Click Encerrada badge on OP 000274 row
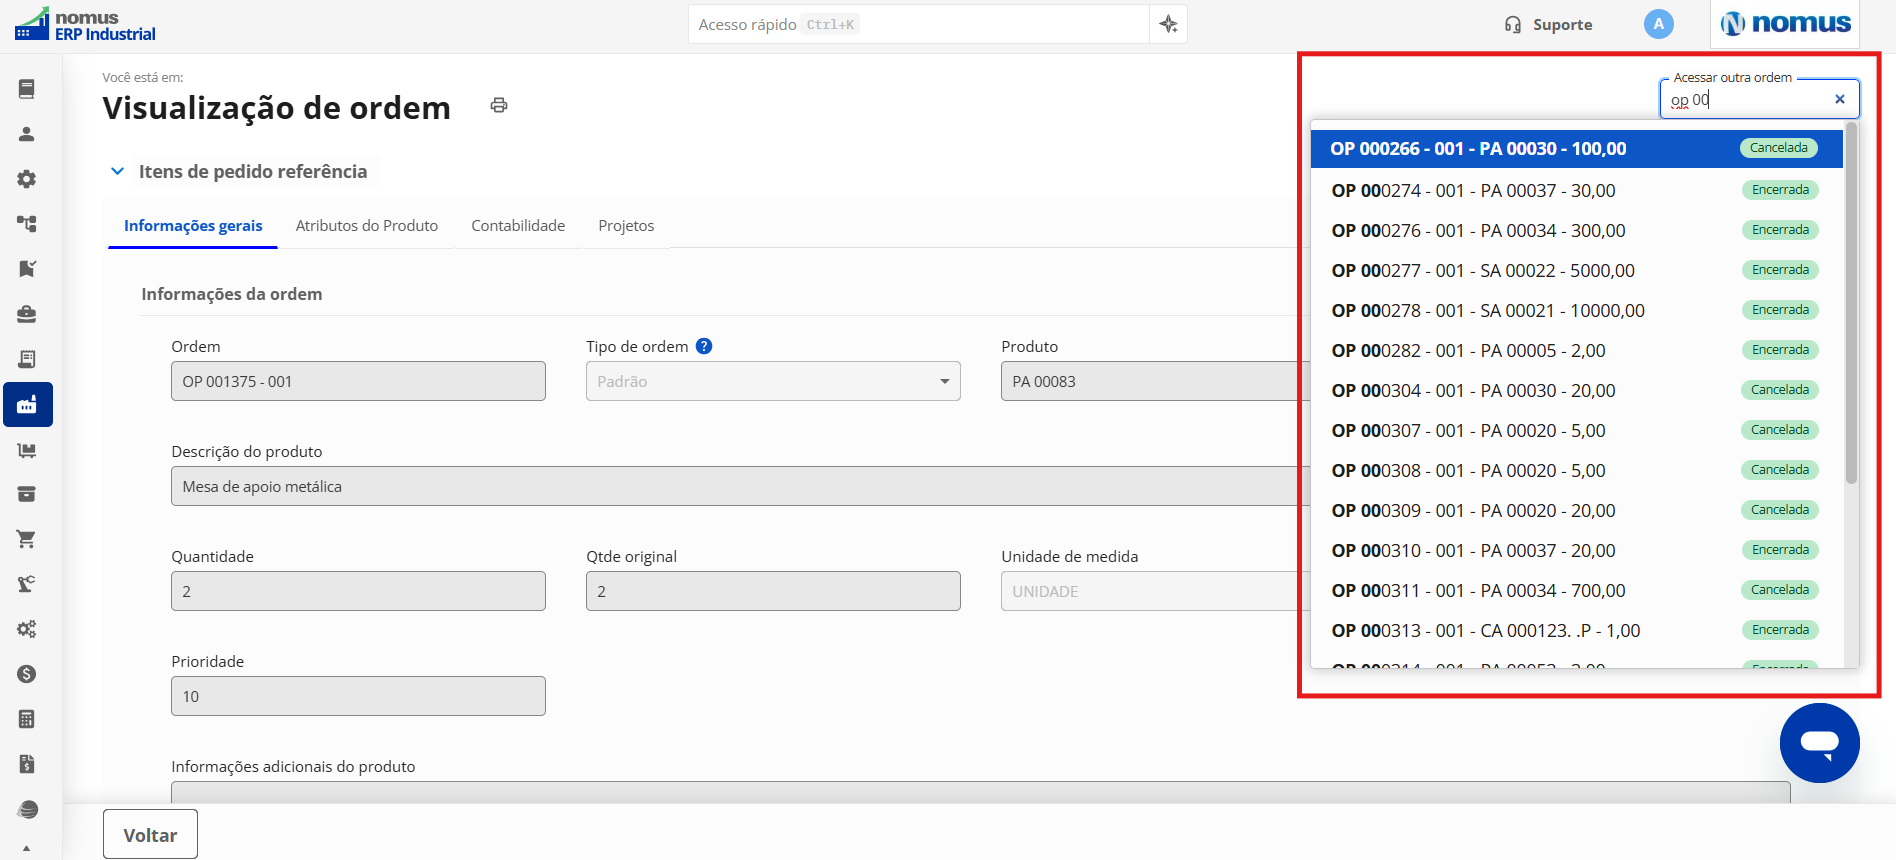The image size is (1896, 860). click(1780, 190)
